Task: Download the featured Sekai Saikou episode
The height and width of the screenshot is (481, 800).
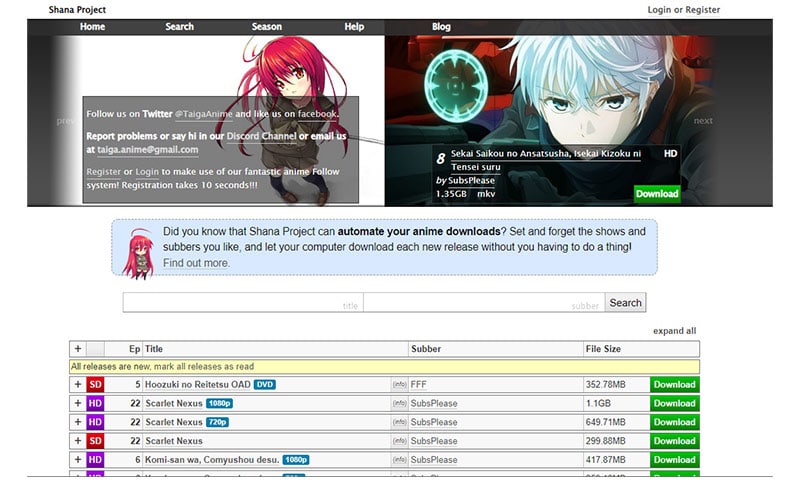Action: click(657, 194)
